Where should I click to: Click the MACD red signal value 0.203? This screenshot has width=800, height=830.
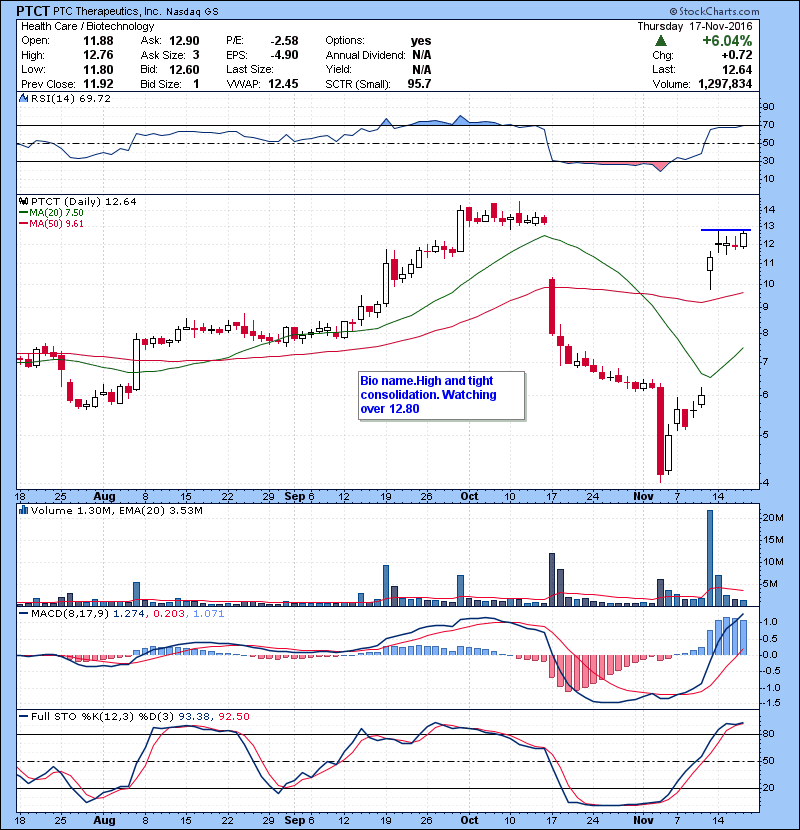coord(169,614)
